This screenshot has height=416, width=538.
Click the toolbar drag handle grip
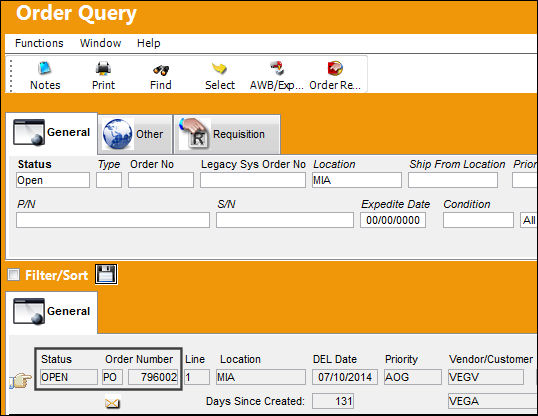11,76
